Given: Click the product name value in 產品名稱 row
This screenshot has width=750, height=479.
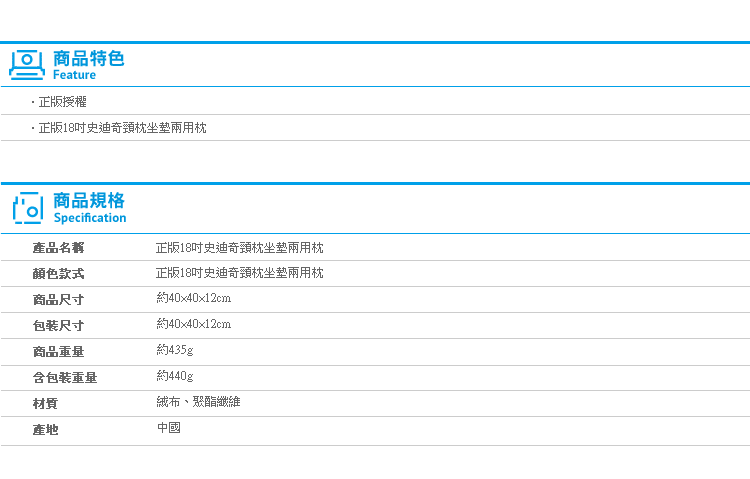Looking at the screenshot, I should tap(239, 247).
